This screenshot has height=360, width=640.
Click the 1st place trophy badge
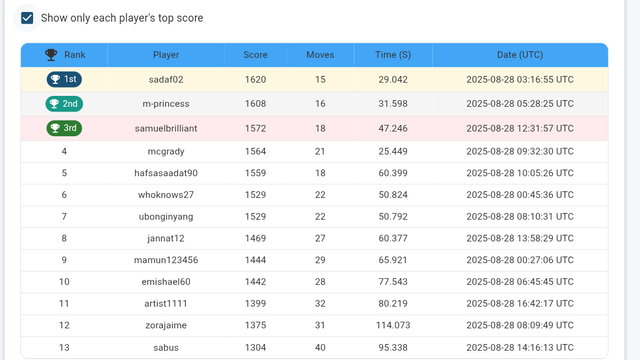coord(64,79)
